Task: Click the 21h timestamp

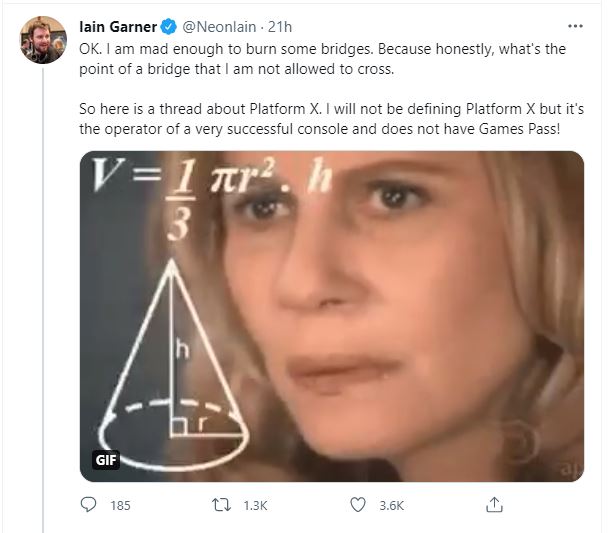Action: (281, 26)
